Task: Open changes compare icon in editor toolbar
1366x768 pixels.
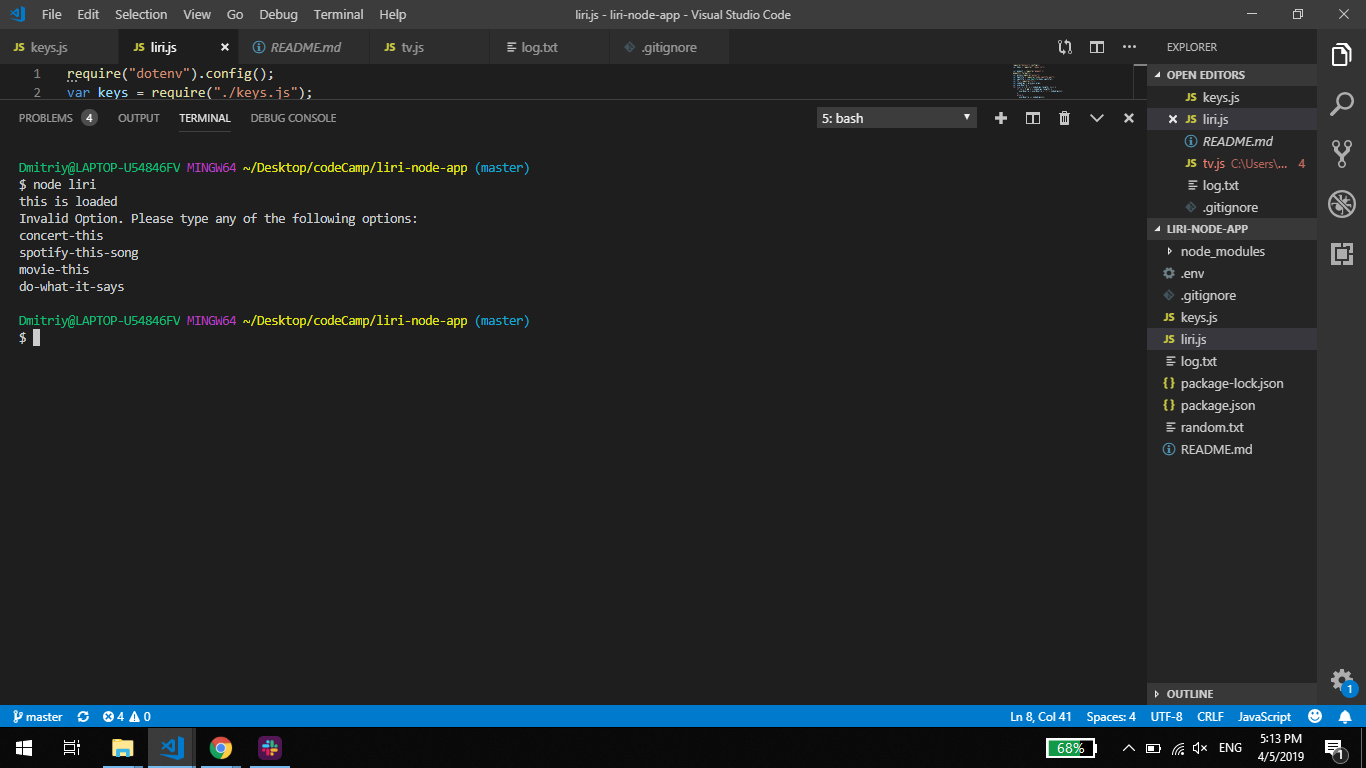Action: click(x=1065, y=47)
